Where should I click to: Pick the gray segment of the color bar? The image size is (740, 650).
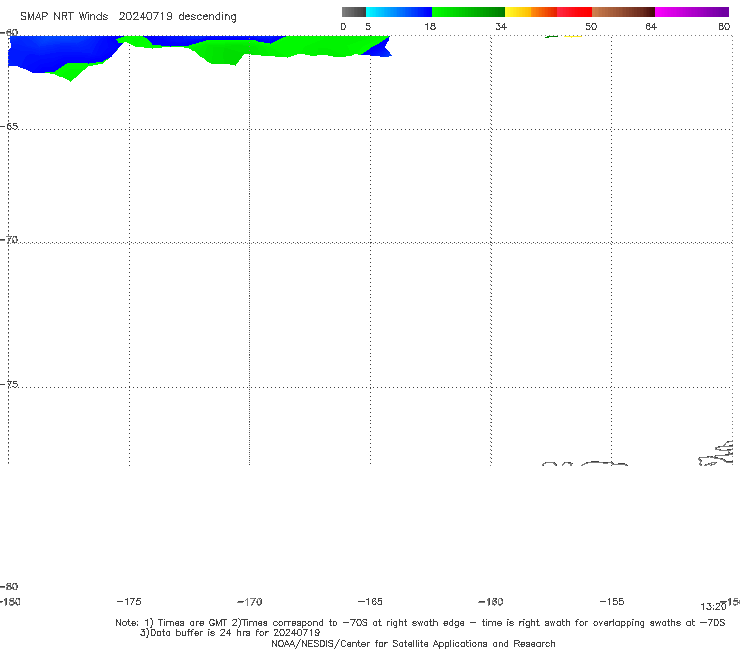pos(353,12)
